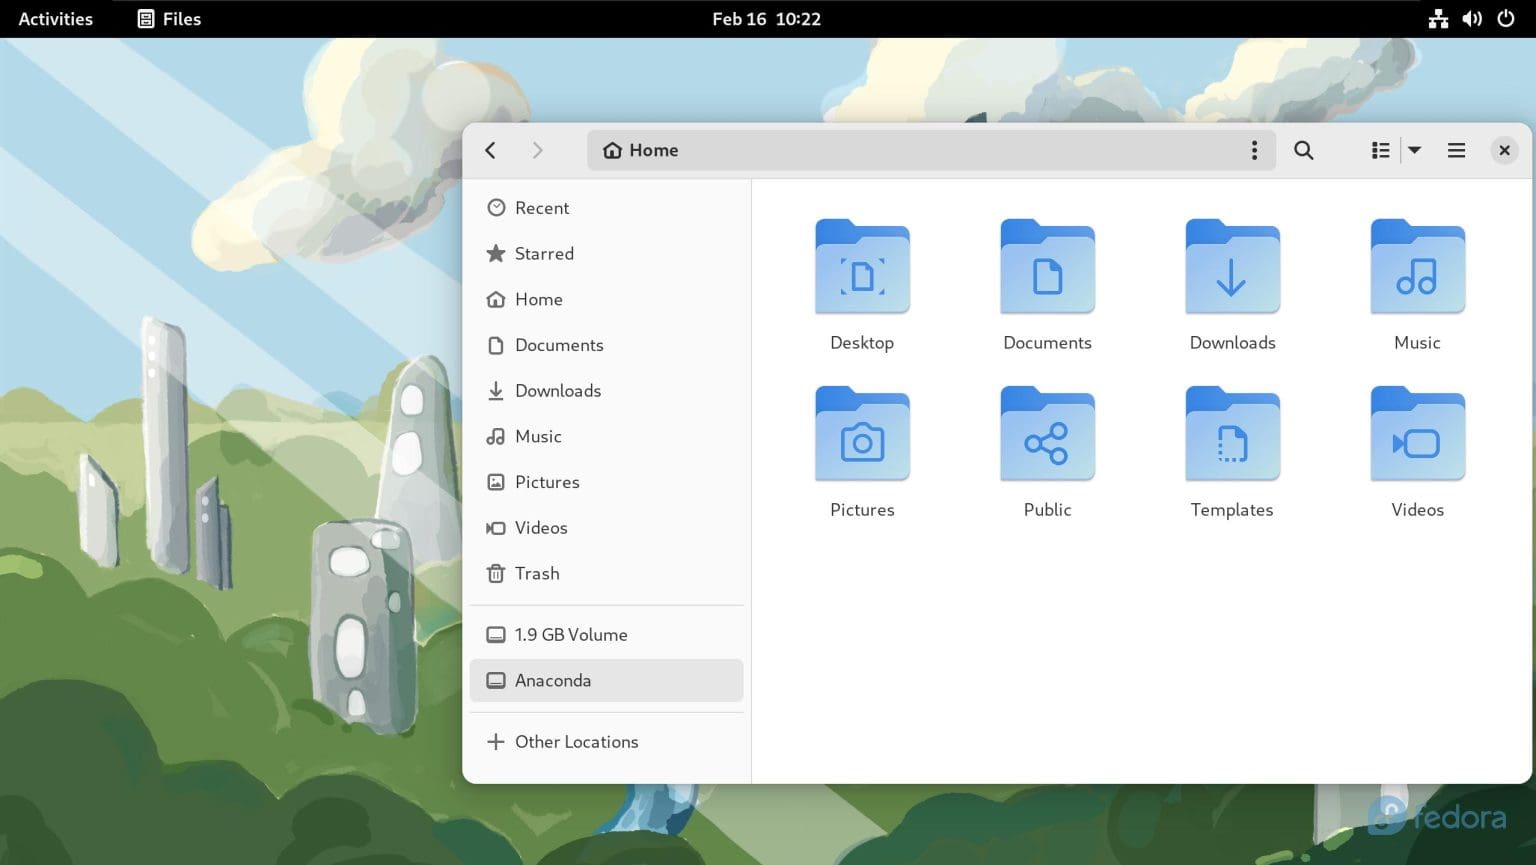This screenshot has height=865, width=1536.
Task: Open the Music location in sidebar
Action: [x=538, y=437]
